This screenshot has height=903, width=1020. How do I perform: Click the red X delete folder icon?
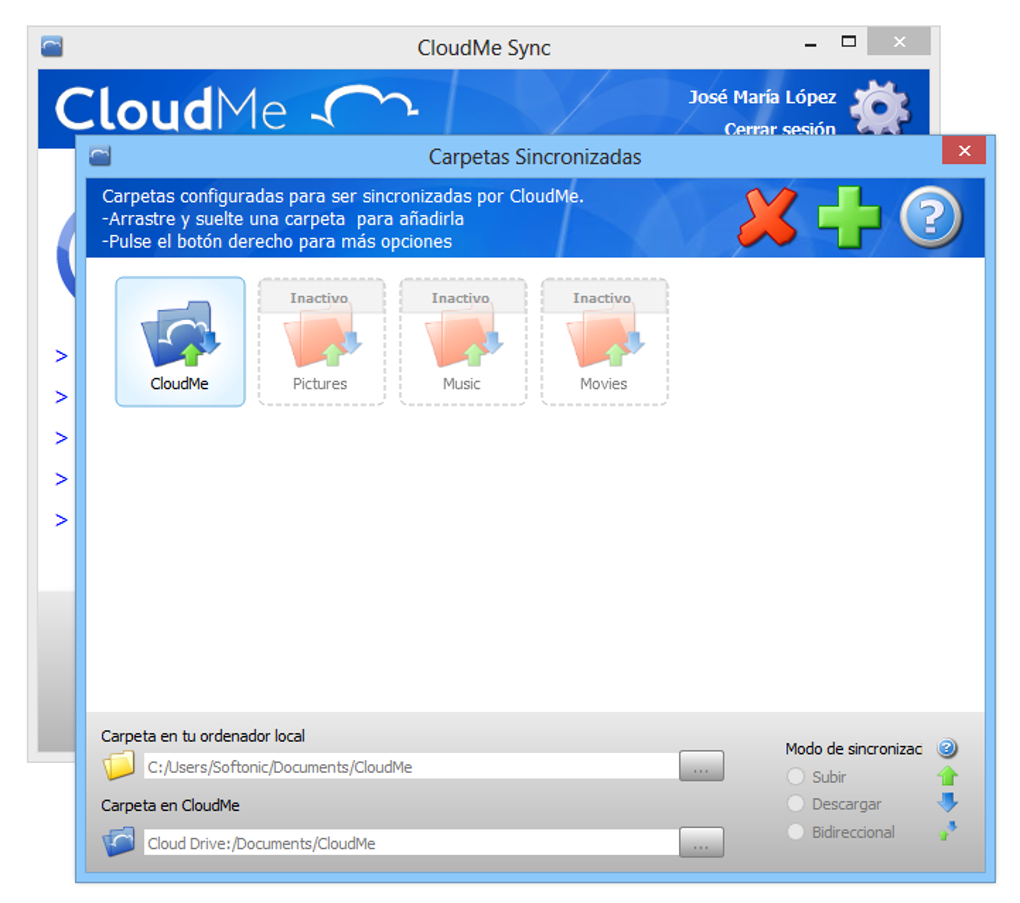pyautogui.click(x=766, y=217)
